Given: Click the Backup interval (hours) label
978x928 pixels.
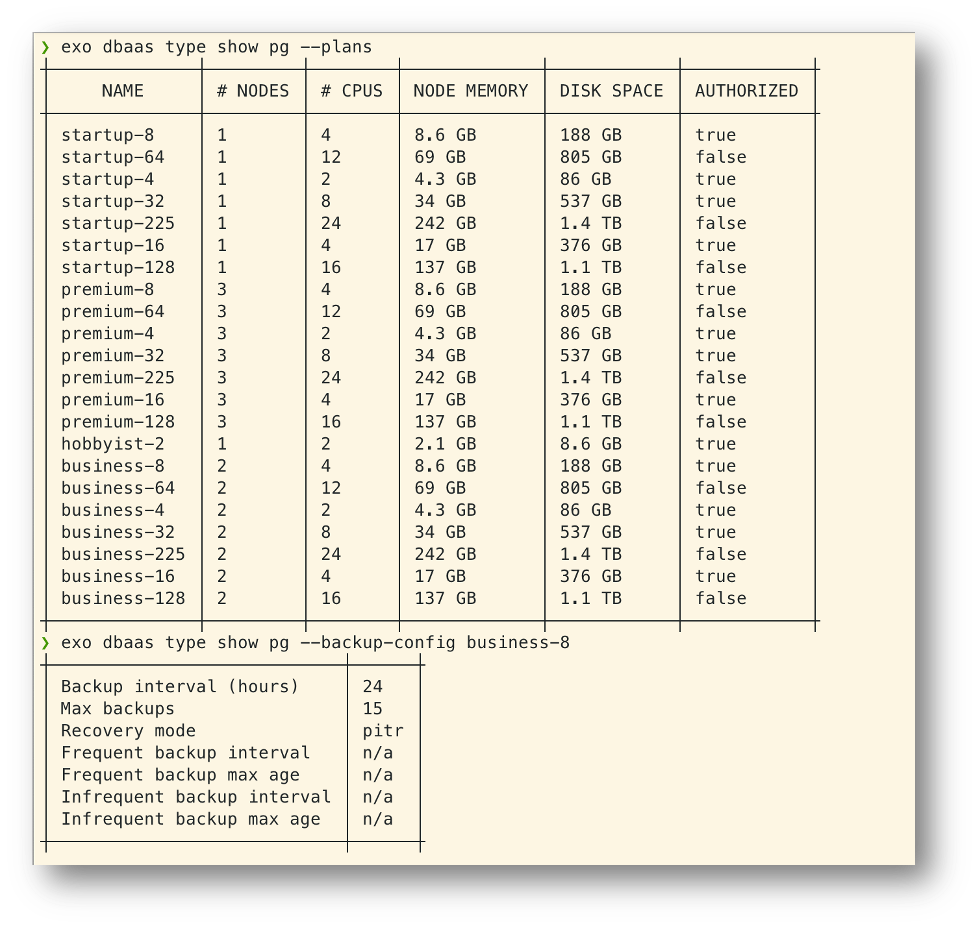Looking at the screenshot, I should pos(180,687).
